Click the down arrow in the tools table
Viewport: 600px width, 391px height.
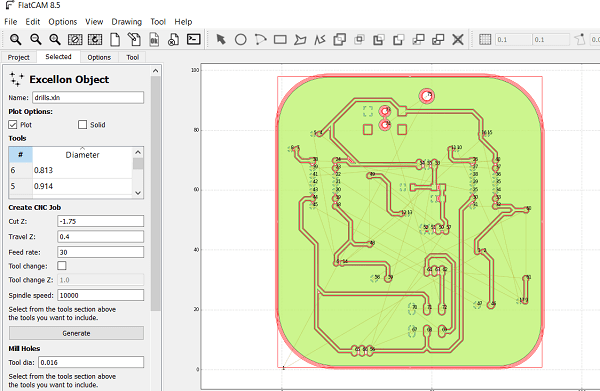click(138, 193)
